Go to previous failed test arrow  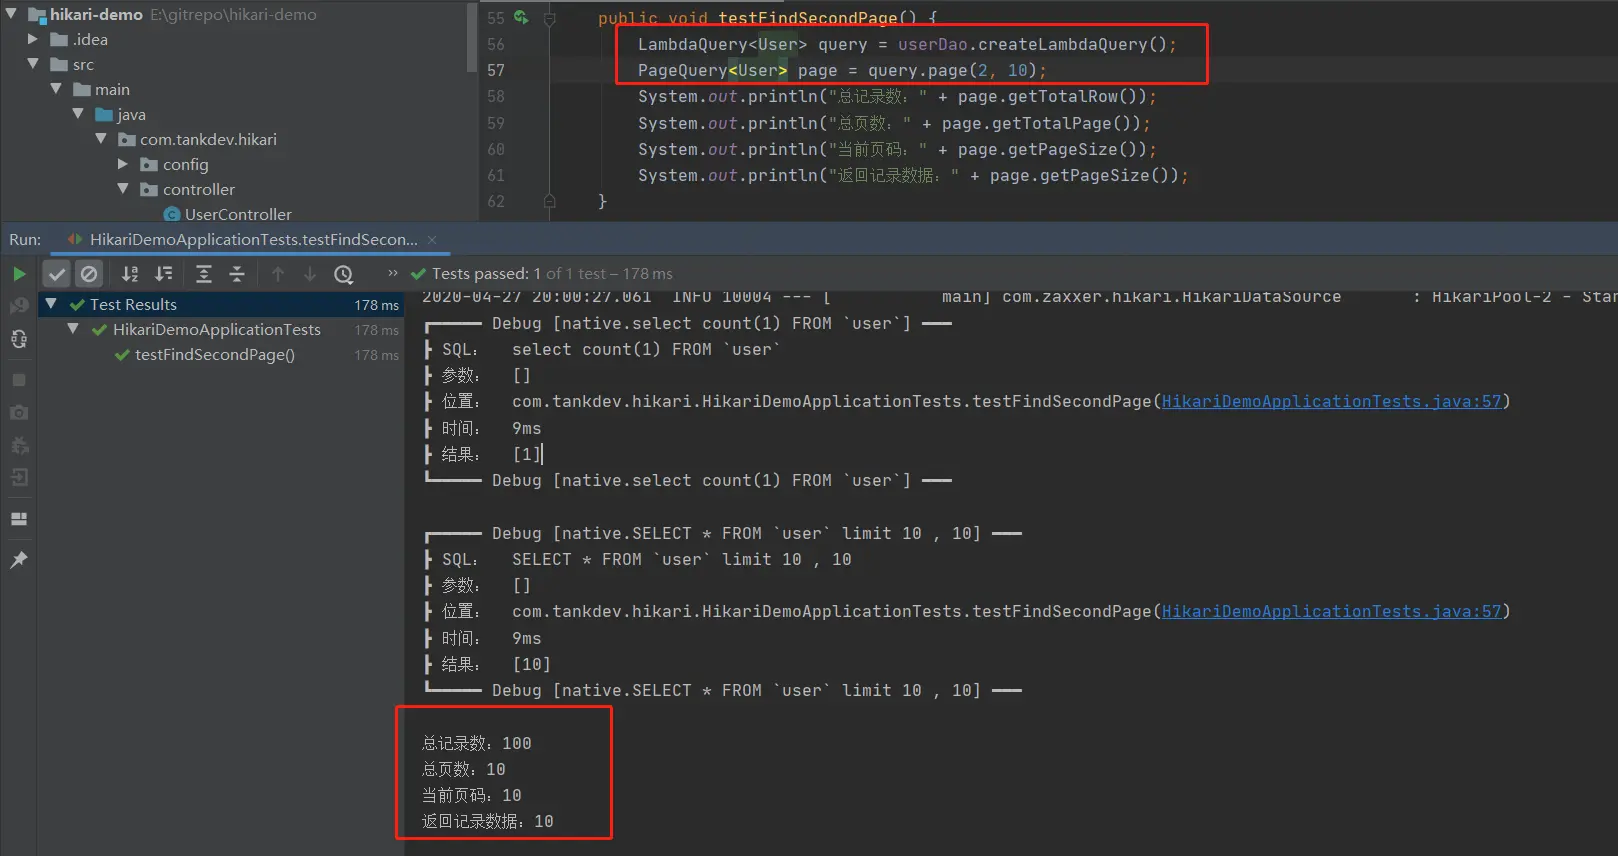click(x=278, y=273)
